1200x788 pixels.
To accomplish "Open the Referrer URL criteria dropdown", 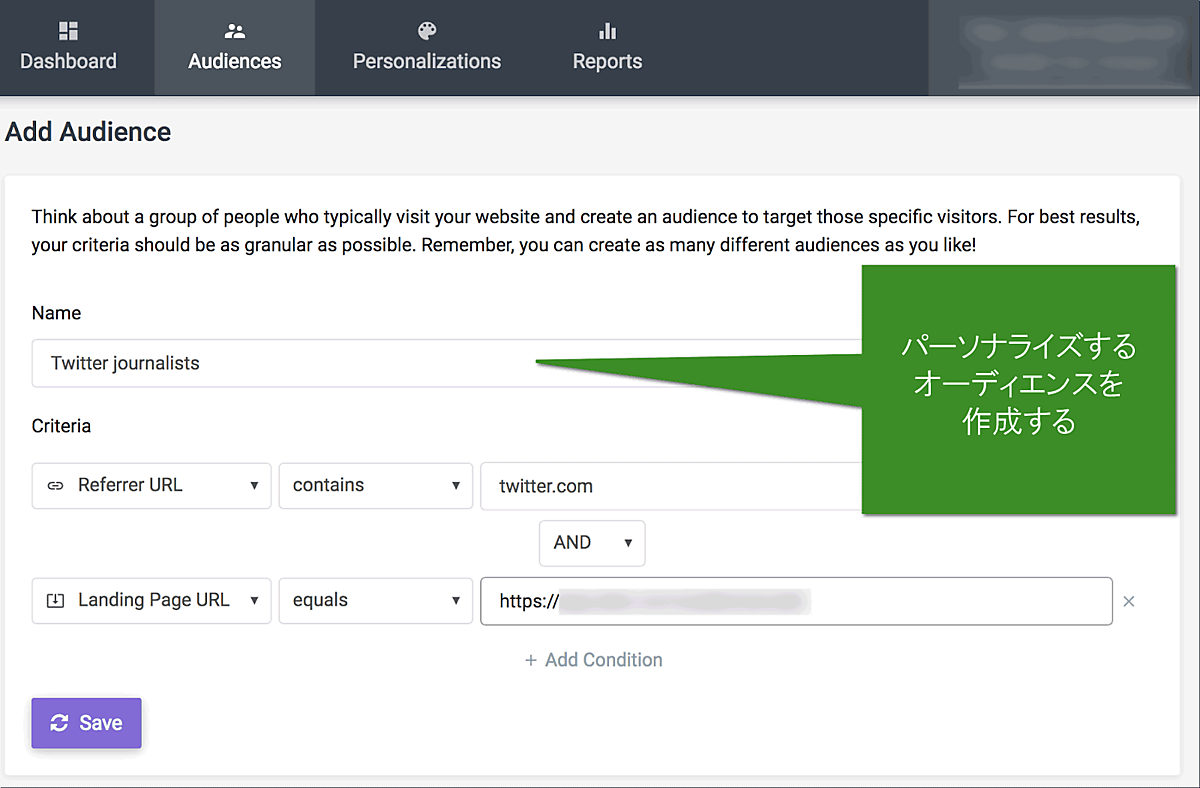I will tap(152, 486).
